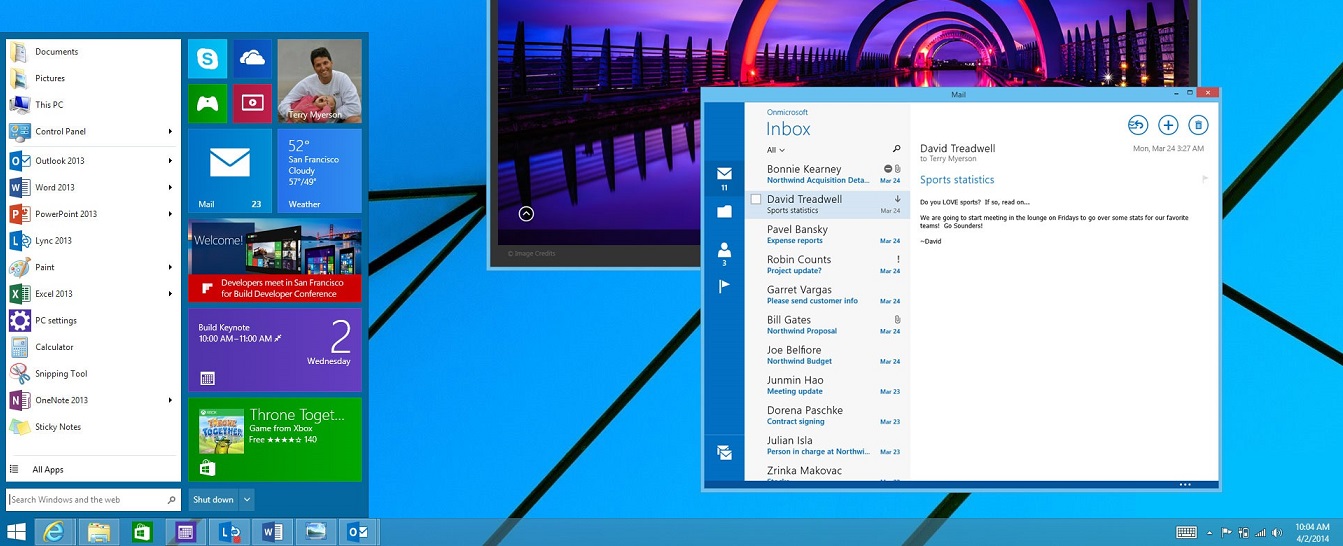Tick the checkbox beside David Treadwell message
Viewport: 1343px width, 546px height.
(756, 199)
